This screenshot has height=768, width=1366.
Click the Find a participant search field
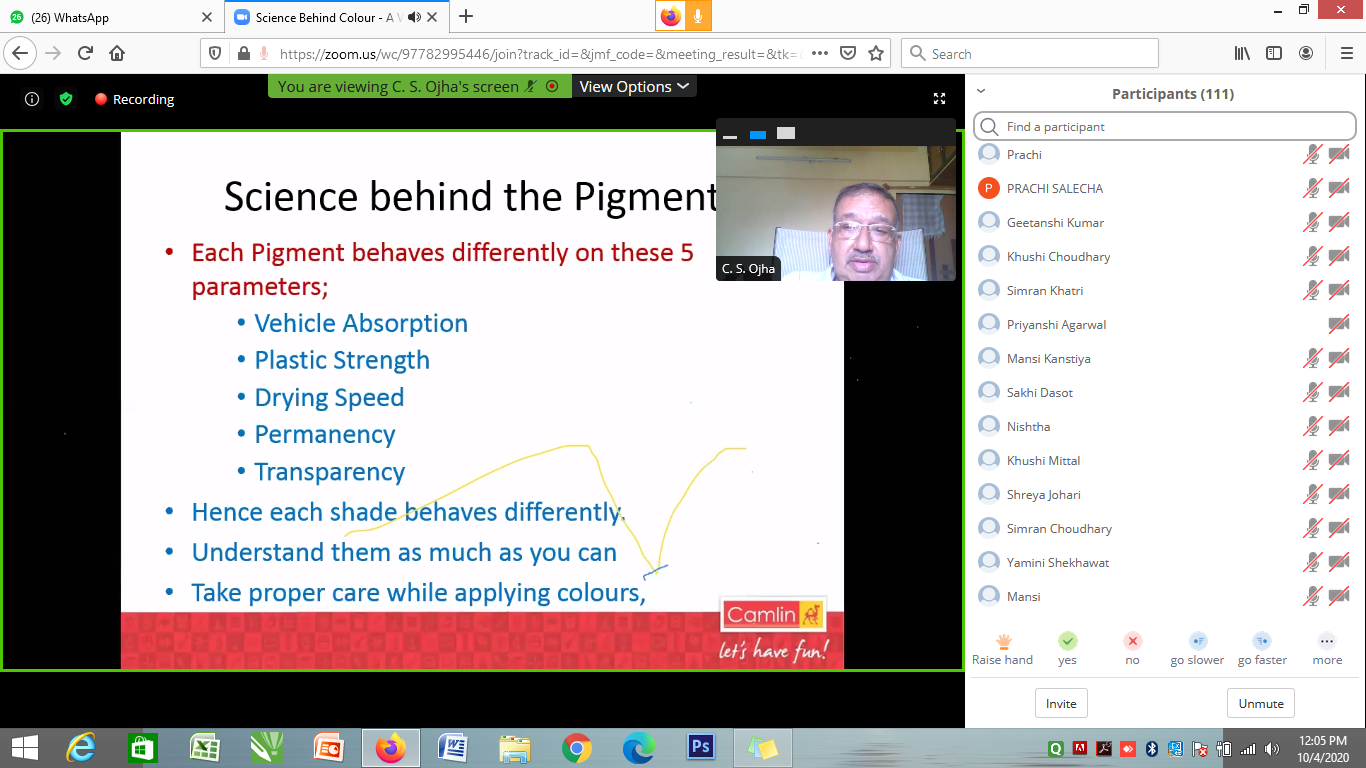(x=1165, y=127)
